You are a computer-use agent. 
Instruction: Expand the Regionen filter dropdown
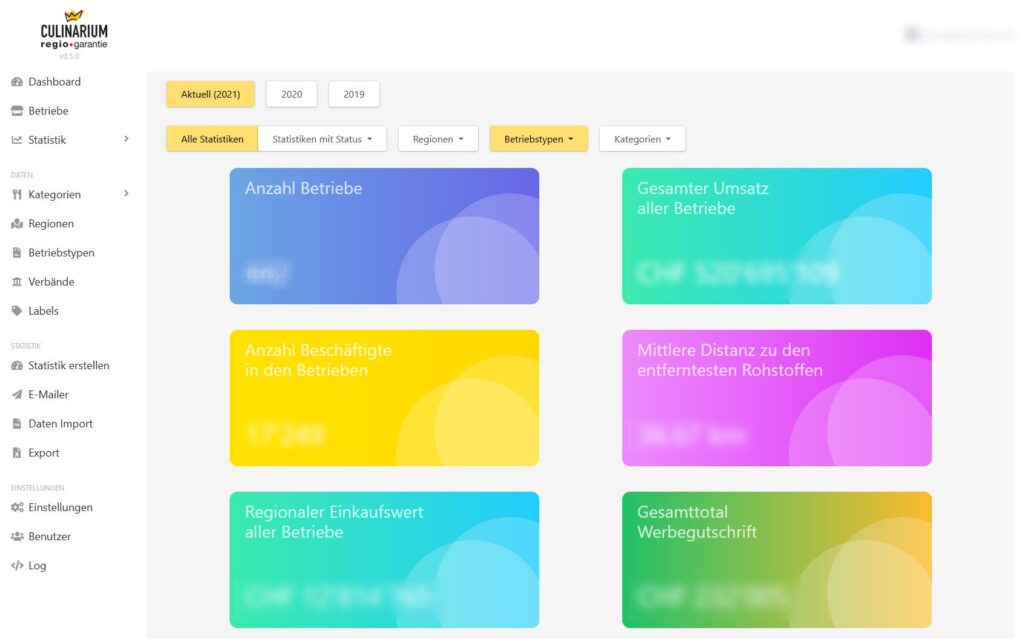point(438,139)
